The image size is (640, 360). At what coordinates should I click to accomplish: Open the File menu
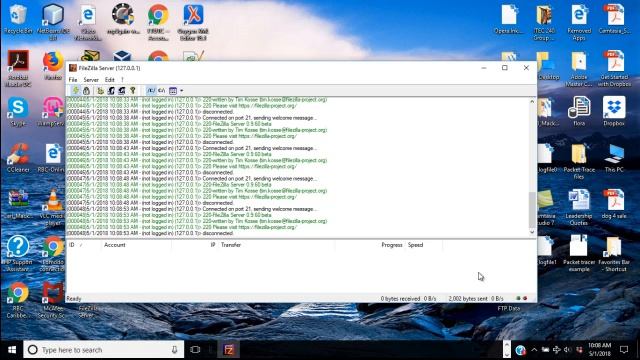pyautogui.click(x=73, y=80)
